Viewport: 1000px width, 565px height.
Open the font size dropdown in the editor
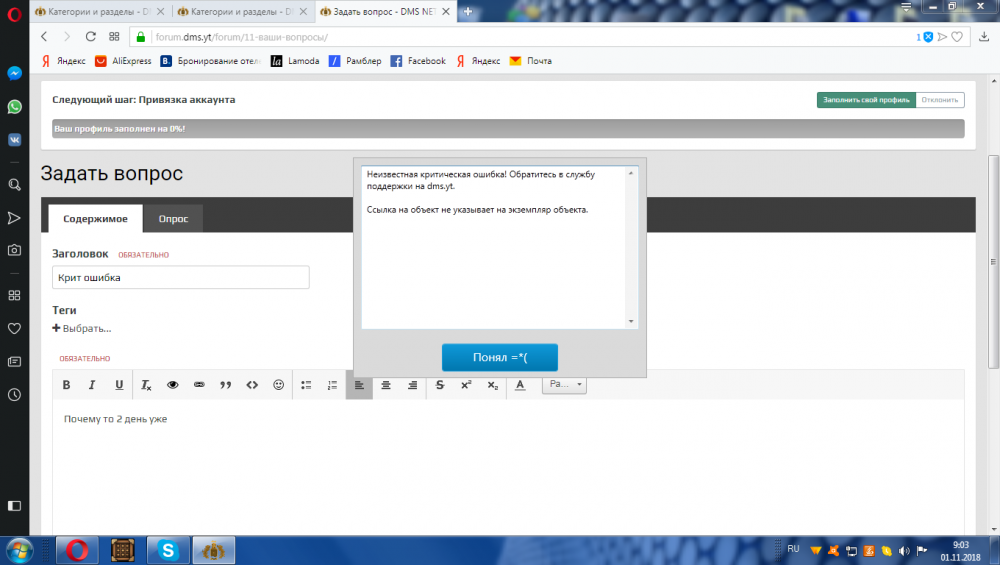(x=565, y=384)
